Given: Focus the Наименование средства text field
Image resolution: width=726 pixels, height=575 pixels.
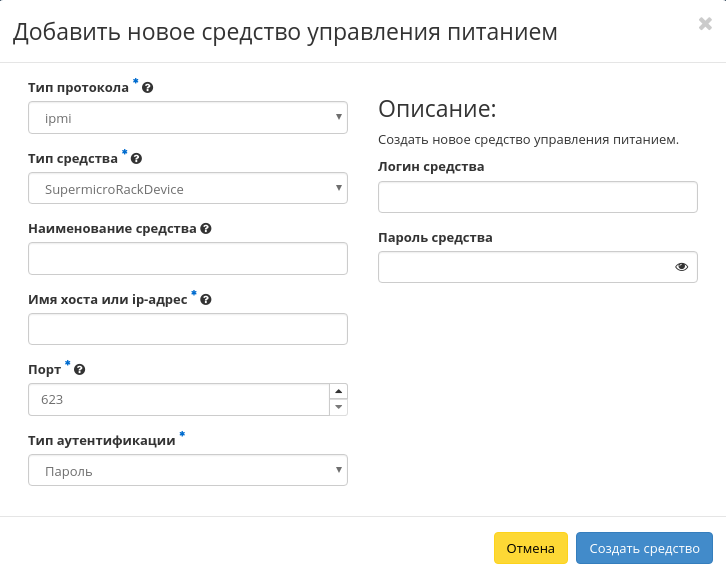Looking at the screenshot, I should tap(187, 258).
